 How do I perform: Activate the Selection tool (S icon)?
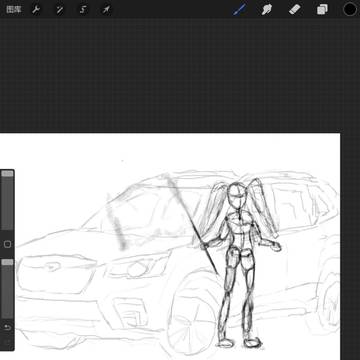click(x=83, y=10)
